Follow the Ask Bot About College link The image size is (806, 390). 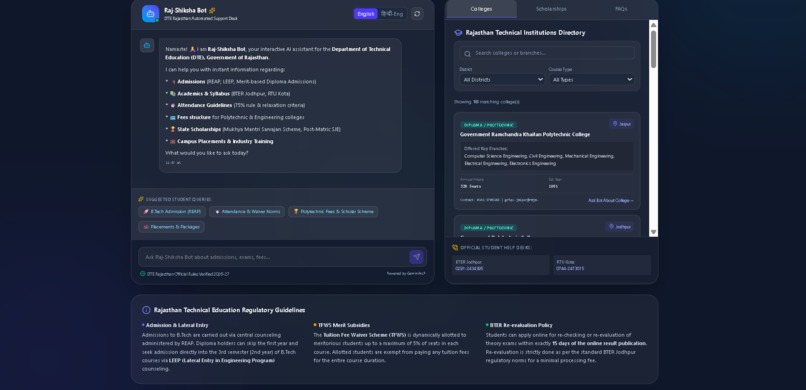611,200
